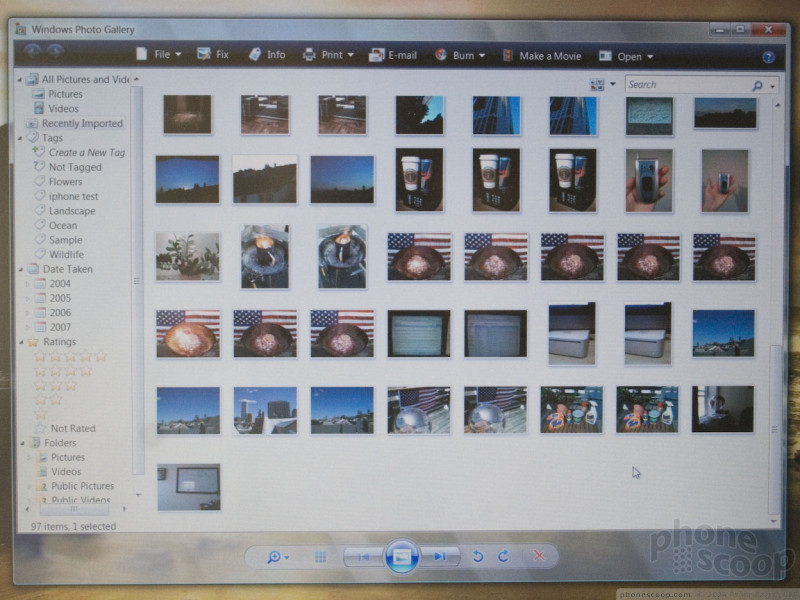
Task: Go to the next photo
Action: pyautogui.click(x=440, y=557)
